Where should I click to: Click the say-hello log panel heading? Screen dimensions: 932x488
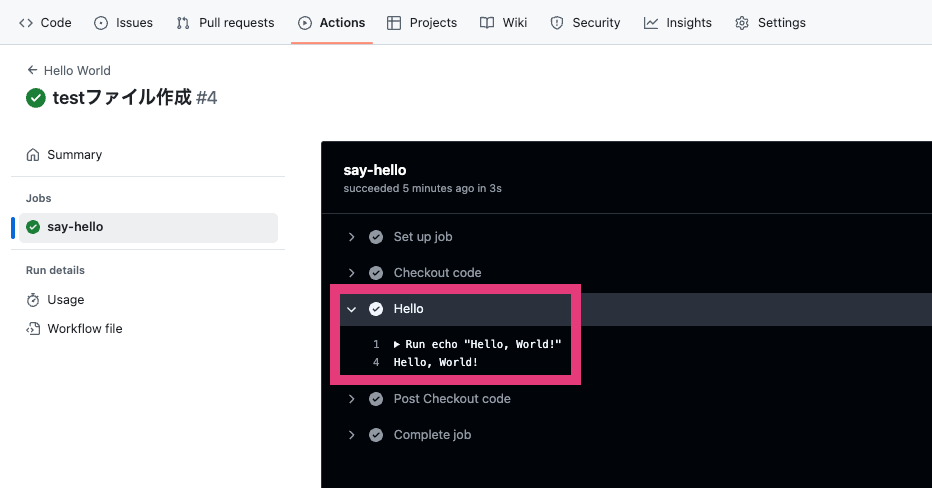click(374, 170)
